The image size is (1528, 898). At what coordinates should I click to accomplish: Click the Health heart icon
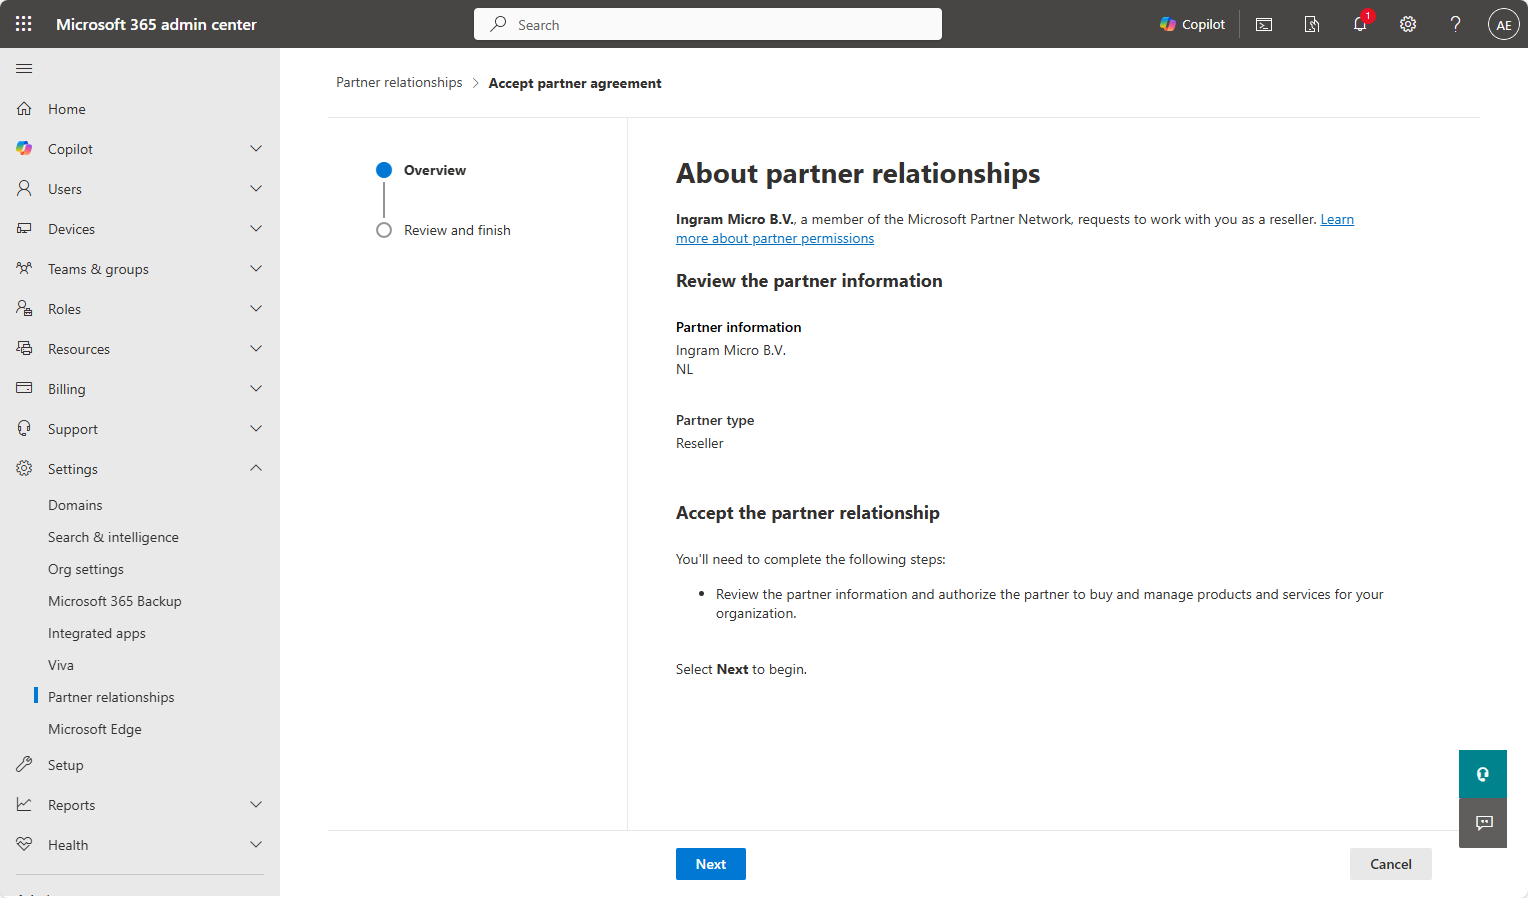click(x=24, y=844)
